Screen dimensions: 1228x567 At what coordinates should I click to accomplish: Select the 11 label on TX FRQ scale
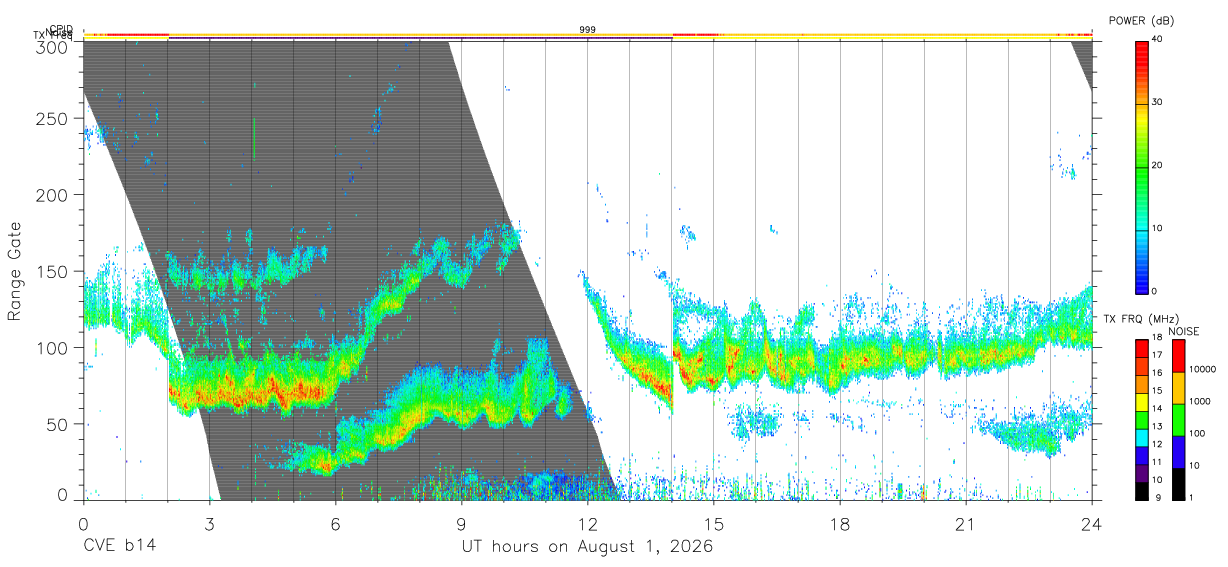1158,463
